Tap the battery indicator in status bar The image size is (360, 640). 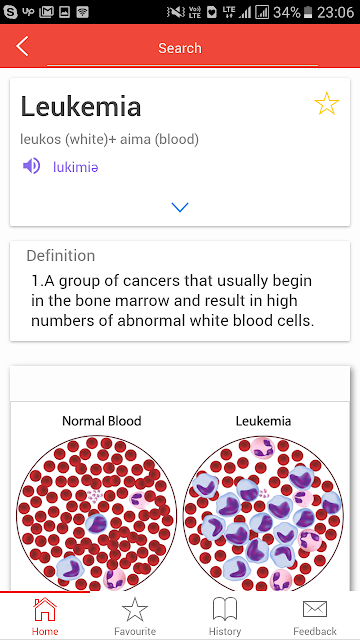(308, 13)
